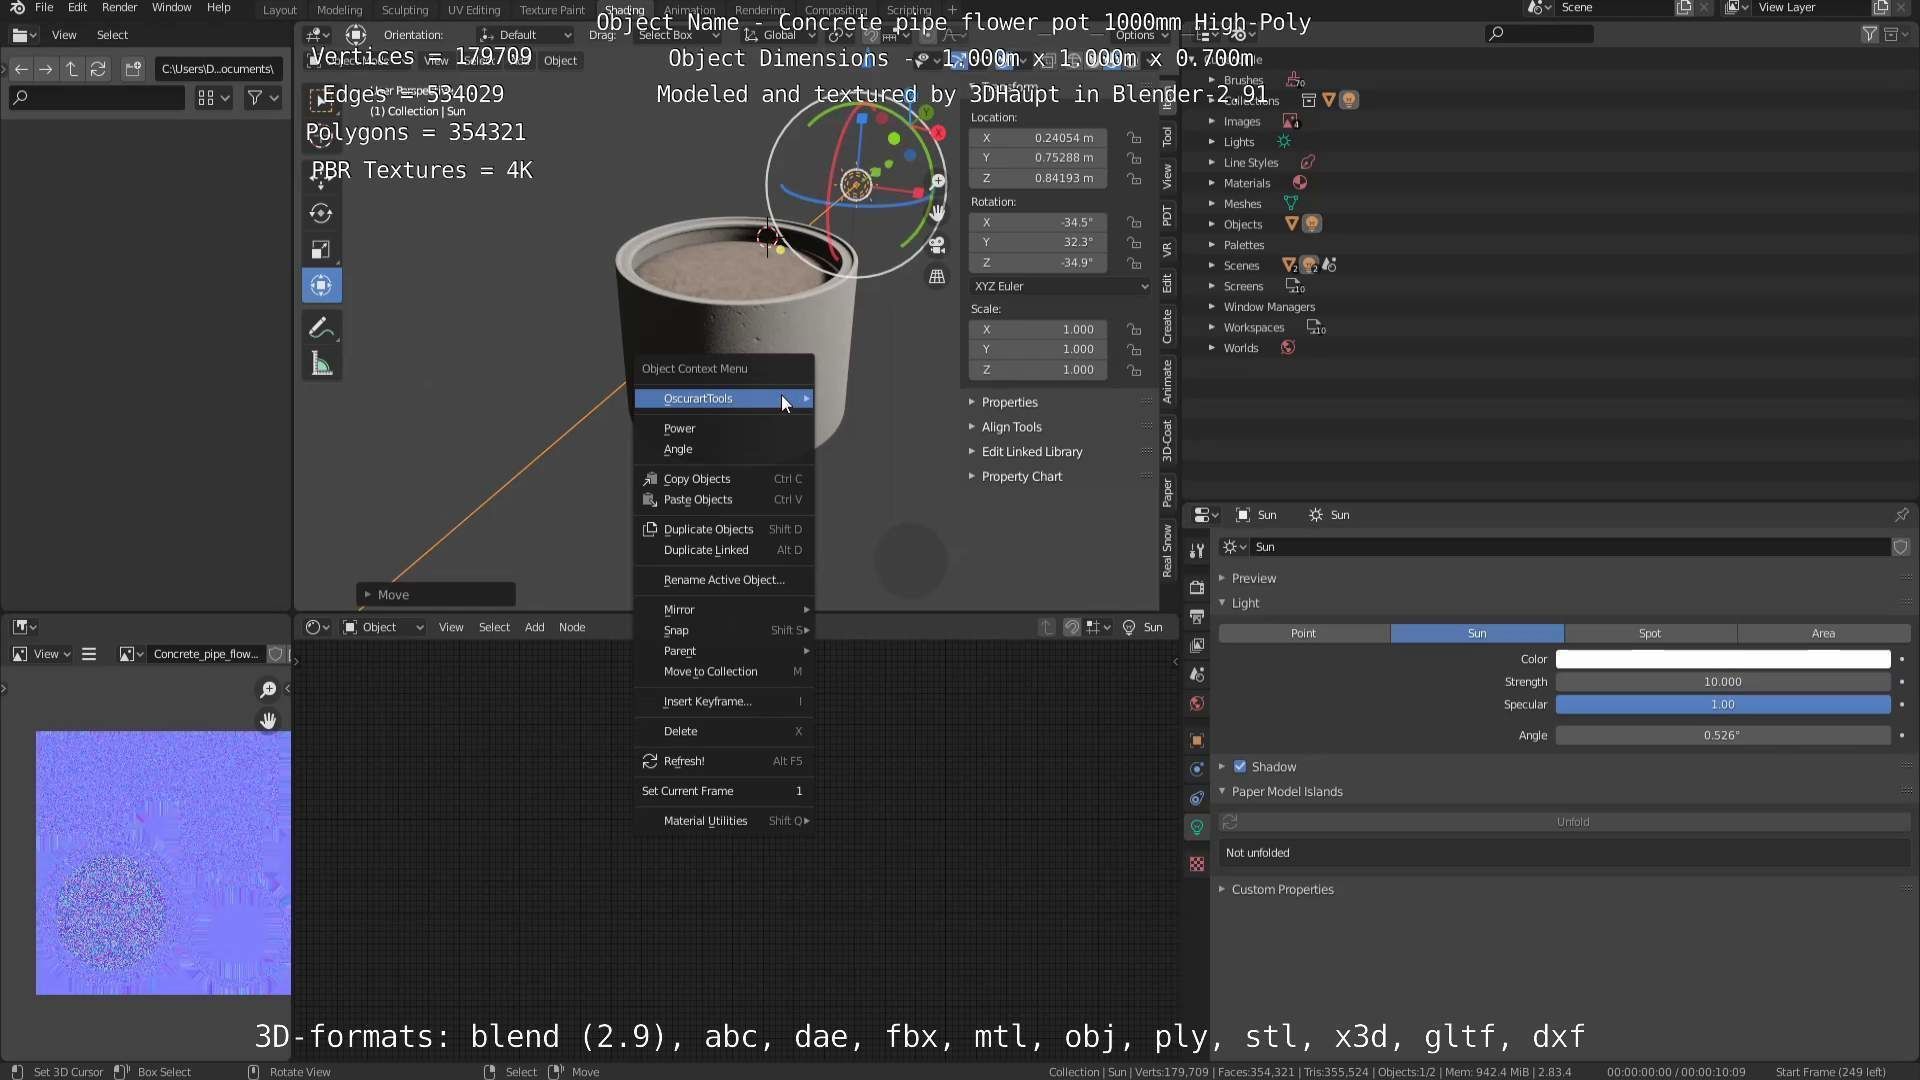Click the Unfold button
This screenshot has height=1080, width=1920.
pyautogui.click(x=1573, y=822)
